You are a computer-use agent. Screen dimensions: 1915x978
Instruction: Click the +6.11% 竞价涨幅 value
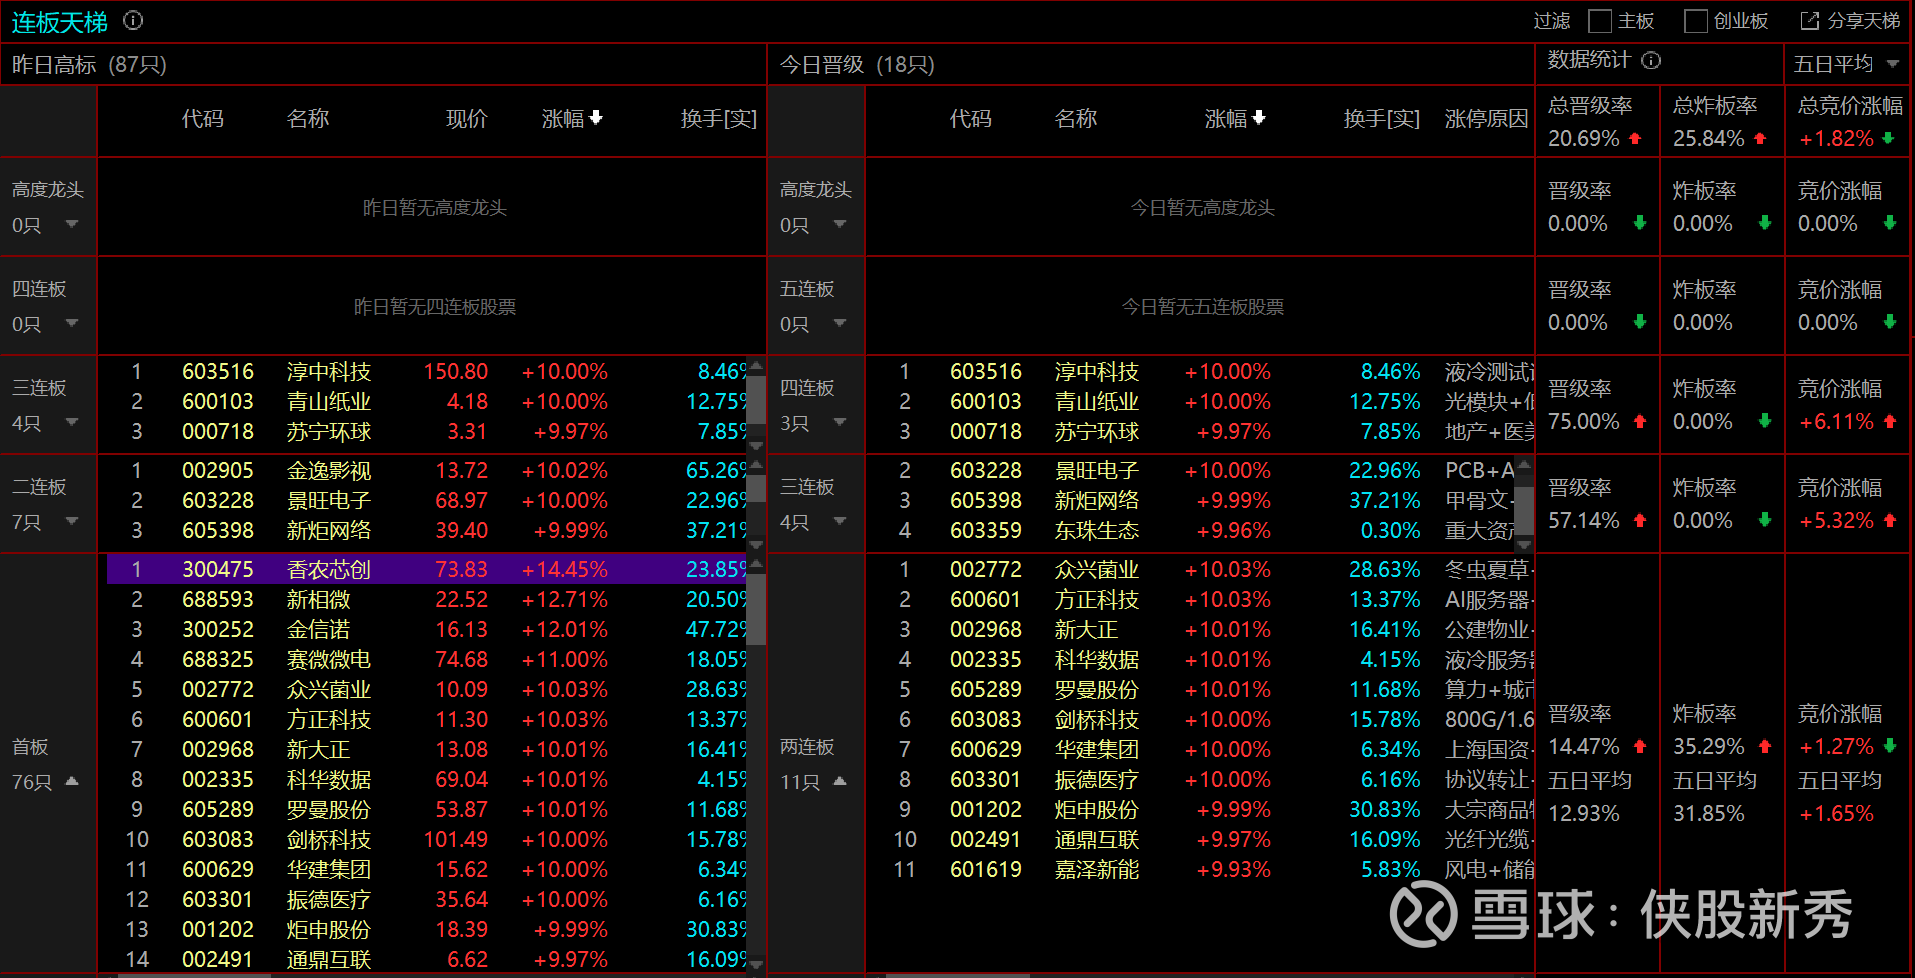click(x=1837, y=422)
